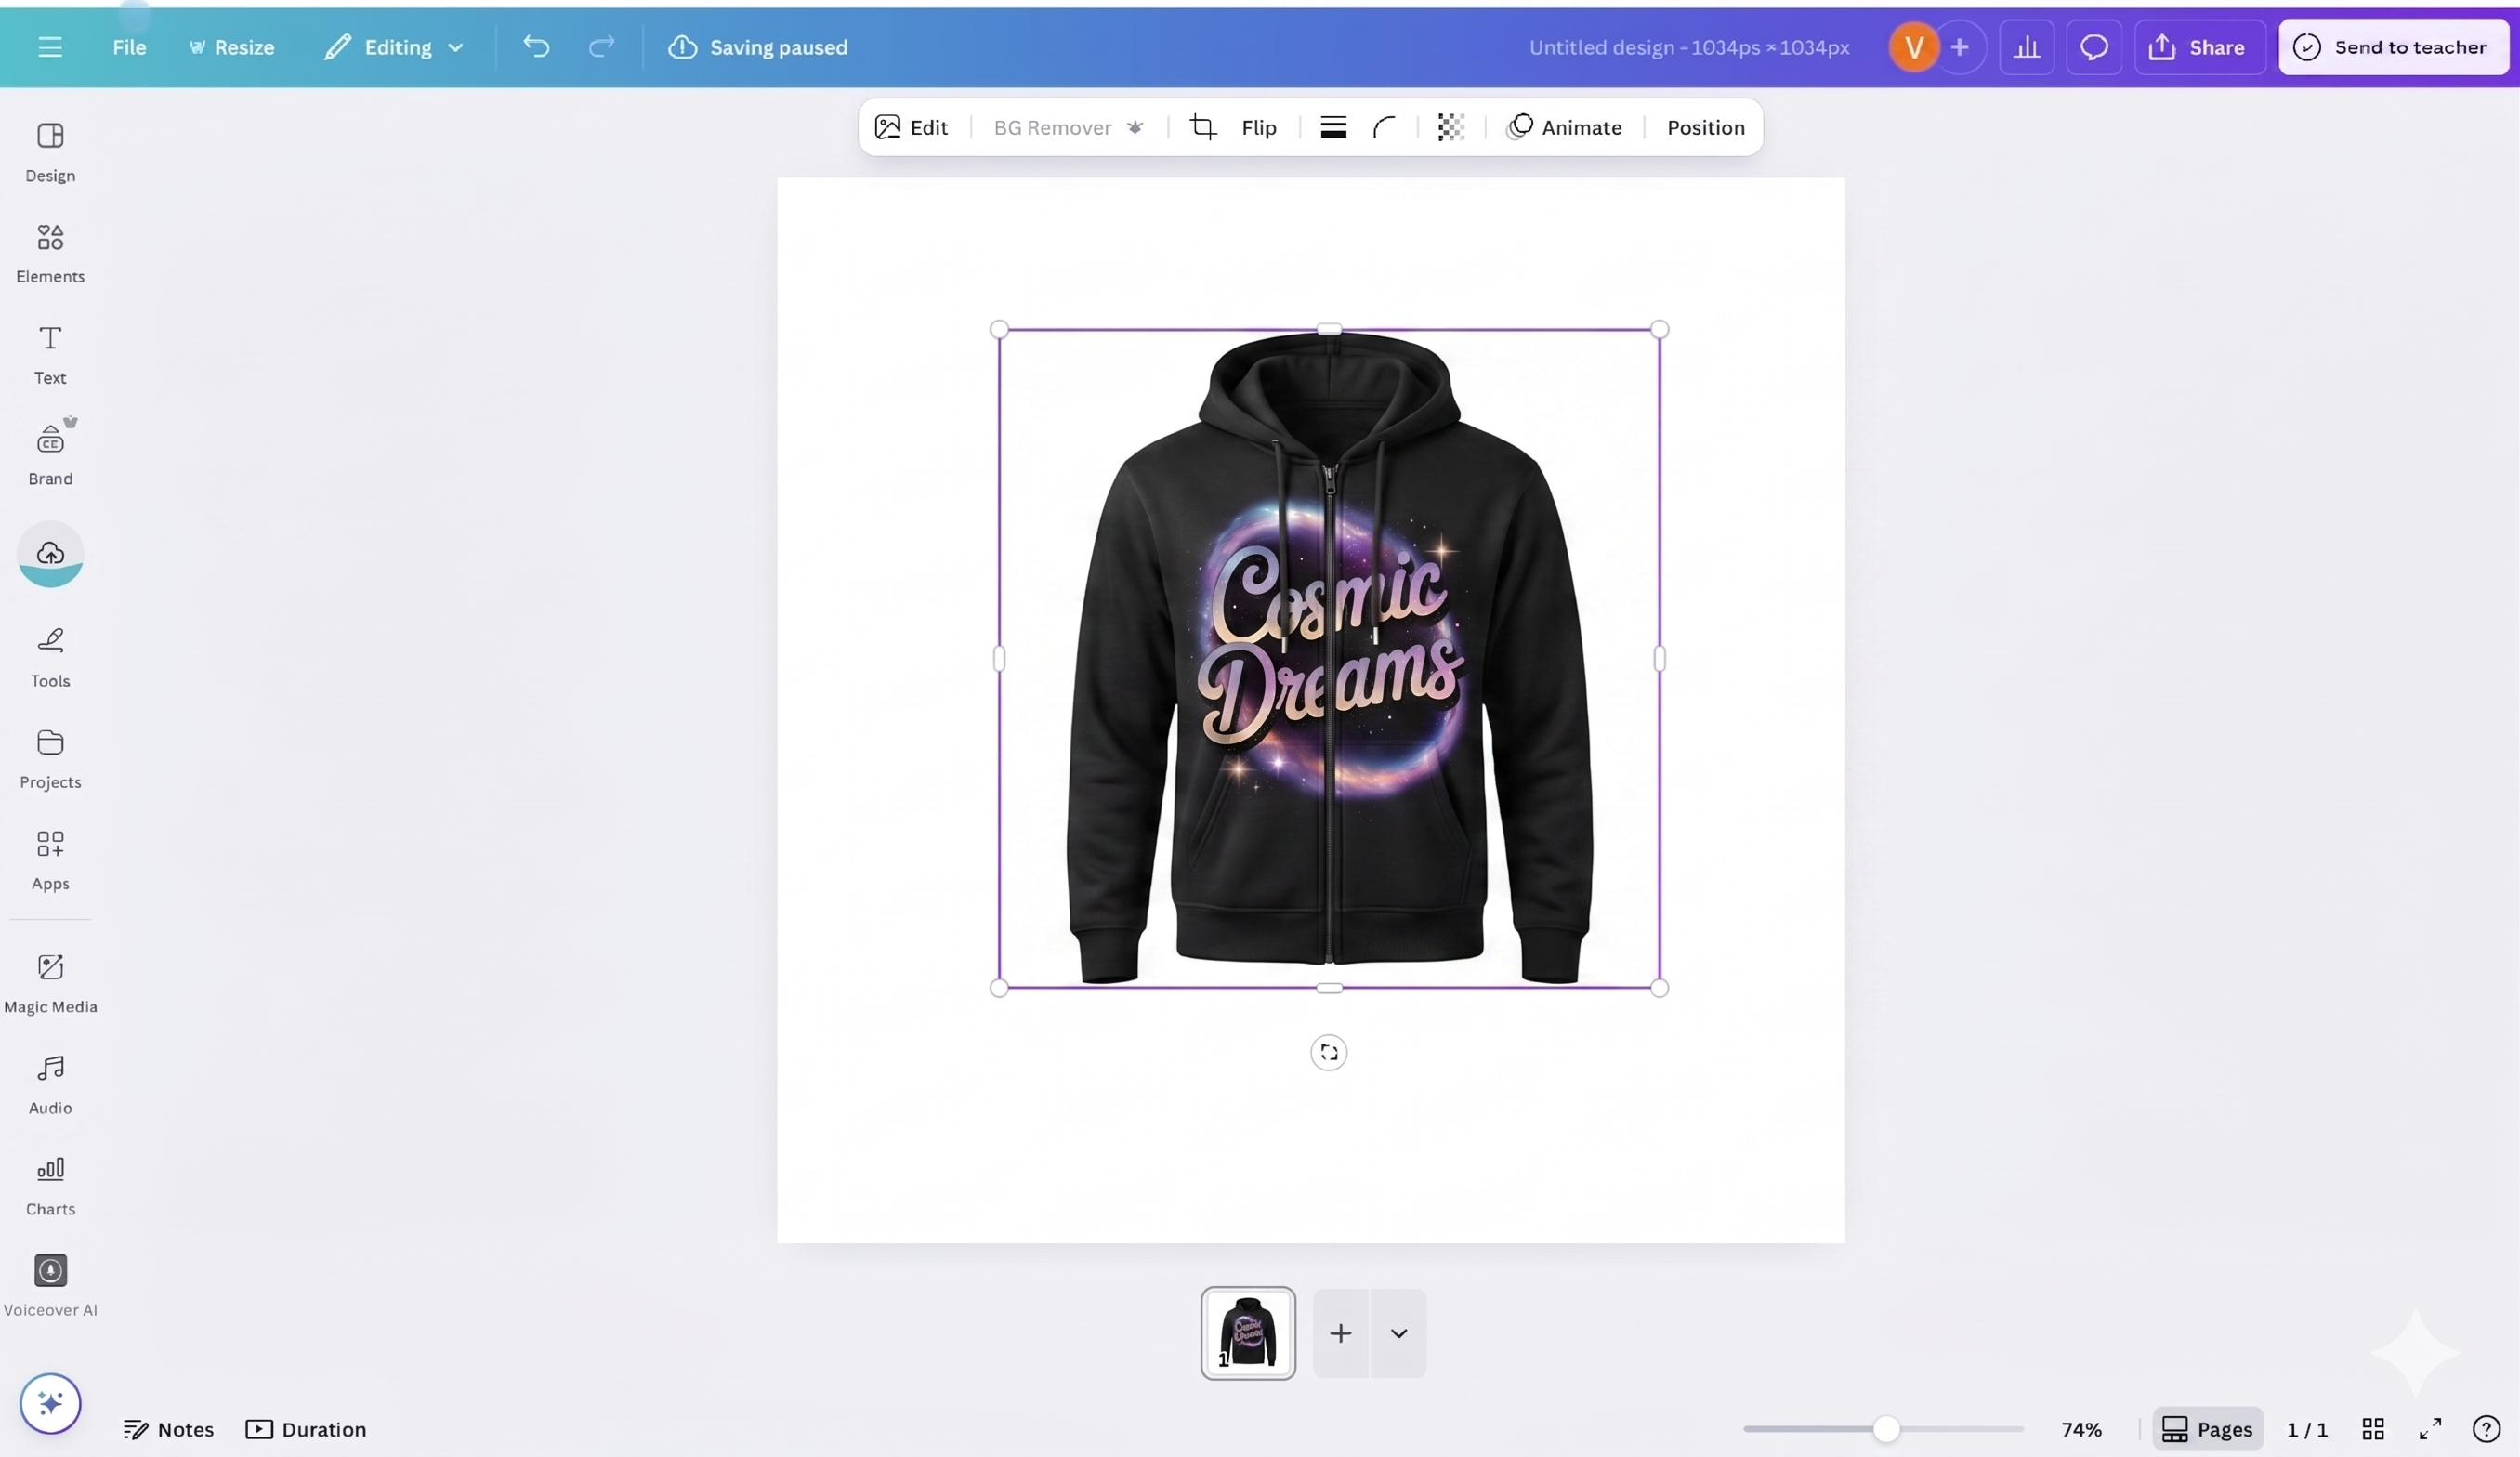Open the grid view
Viewport: 2520px width, 1457px height.
click(2373, 1429)
